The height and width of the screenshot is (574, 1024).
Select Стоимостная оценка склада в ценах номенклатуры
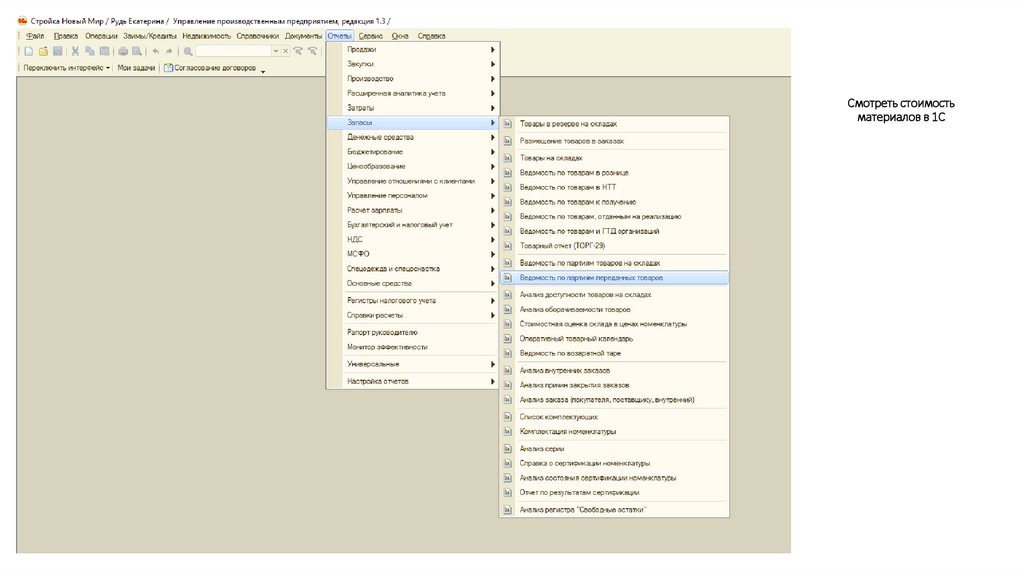602,324
